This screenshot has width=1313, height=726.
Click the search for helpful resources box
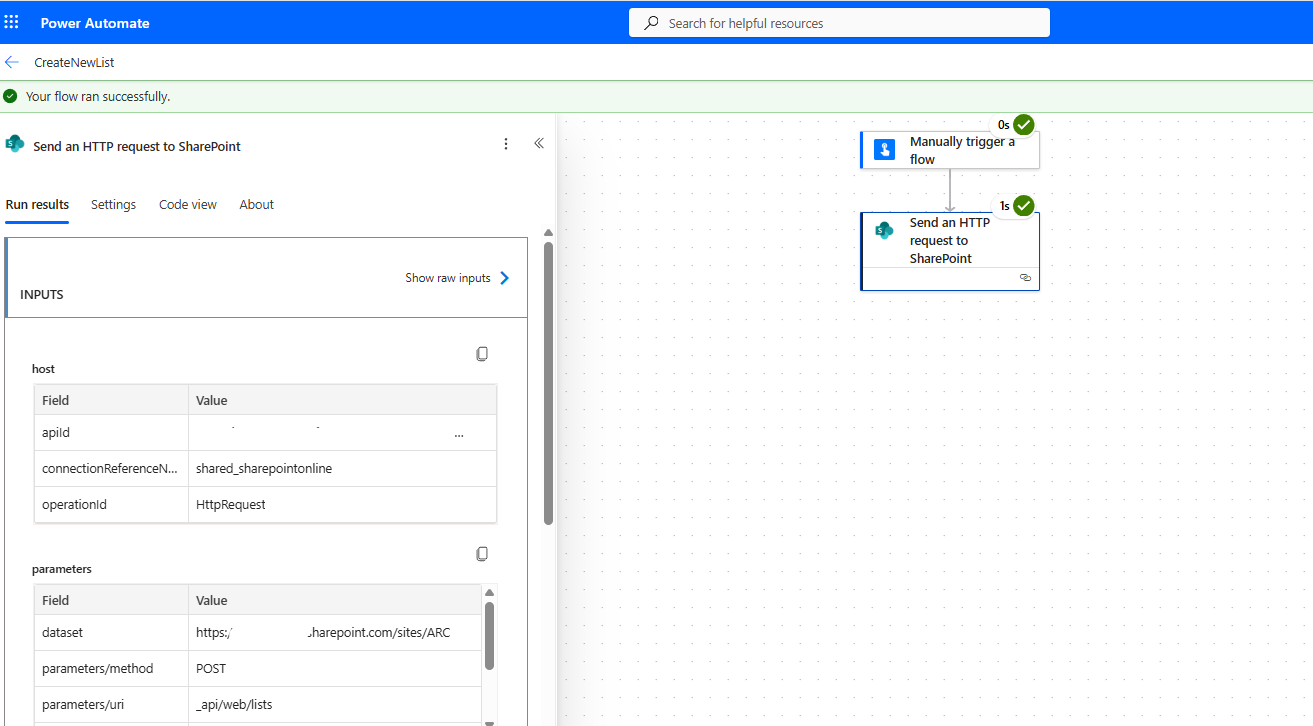click(x=839, y=23)
